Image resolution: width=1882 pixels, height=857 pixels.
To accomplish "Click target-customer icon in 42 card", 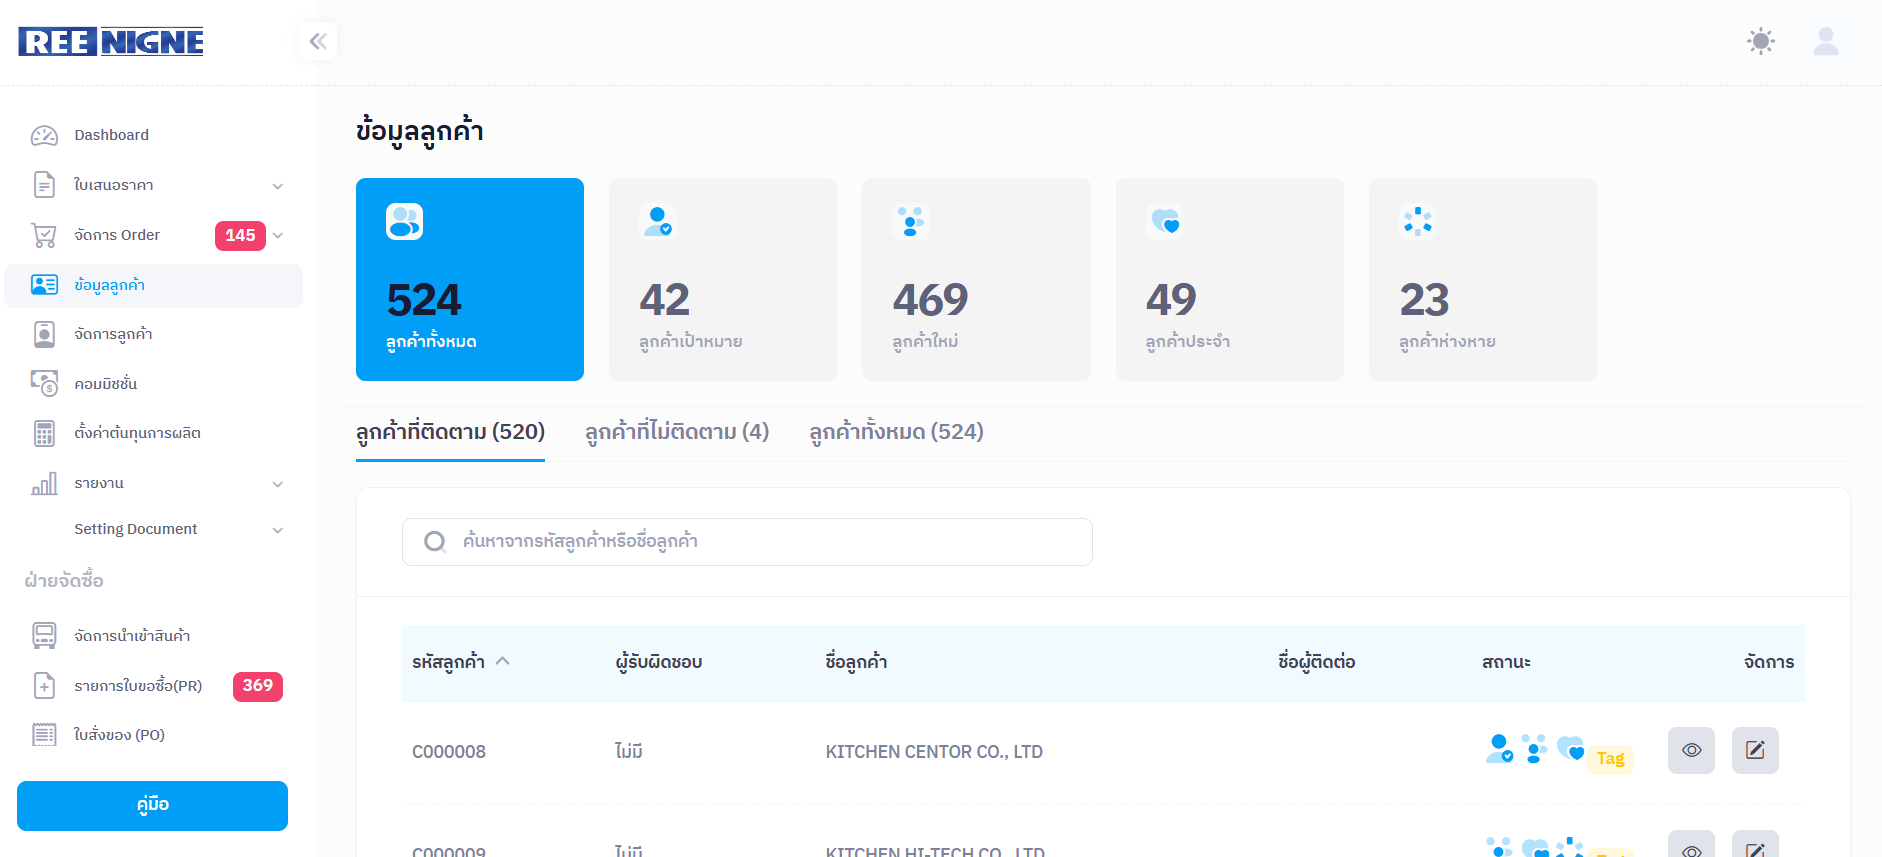I will 658,221.
